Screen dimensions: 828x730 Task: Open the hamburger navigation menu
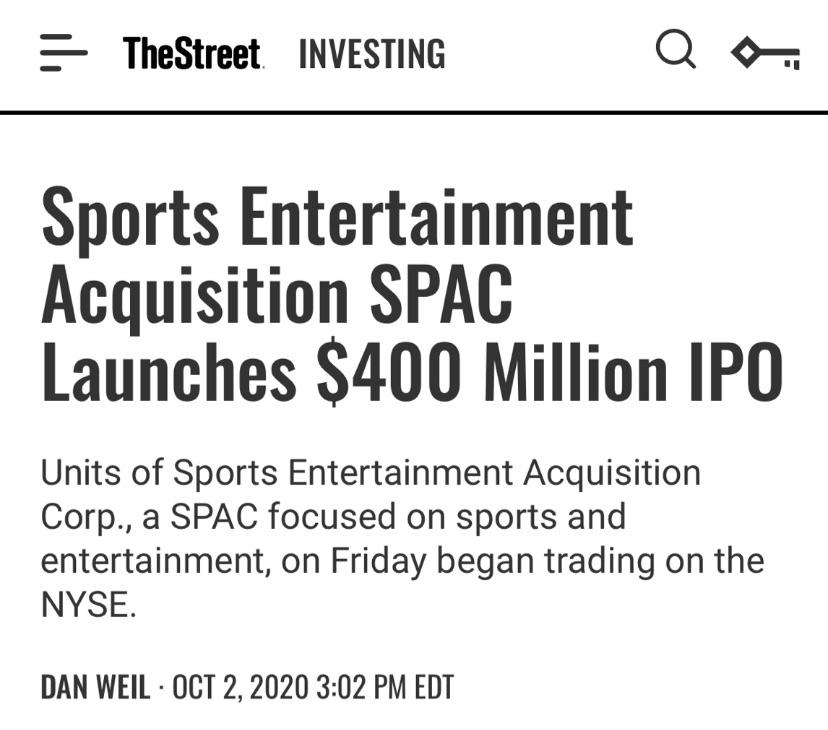62,54
